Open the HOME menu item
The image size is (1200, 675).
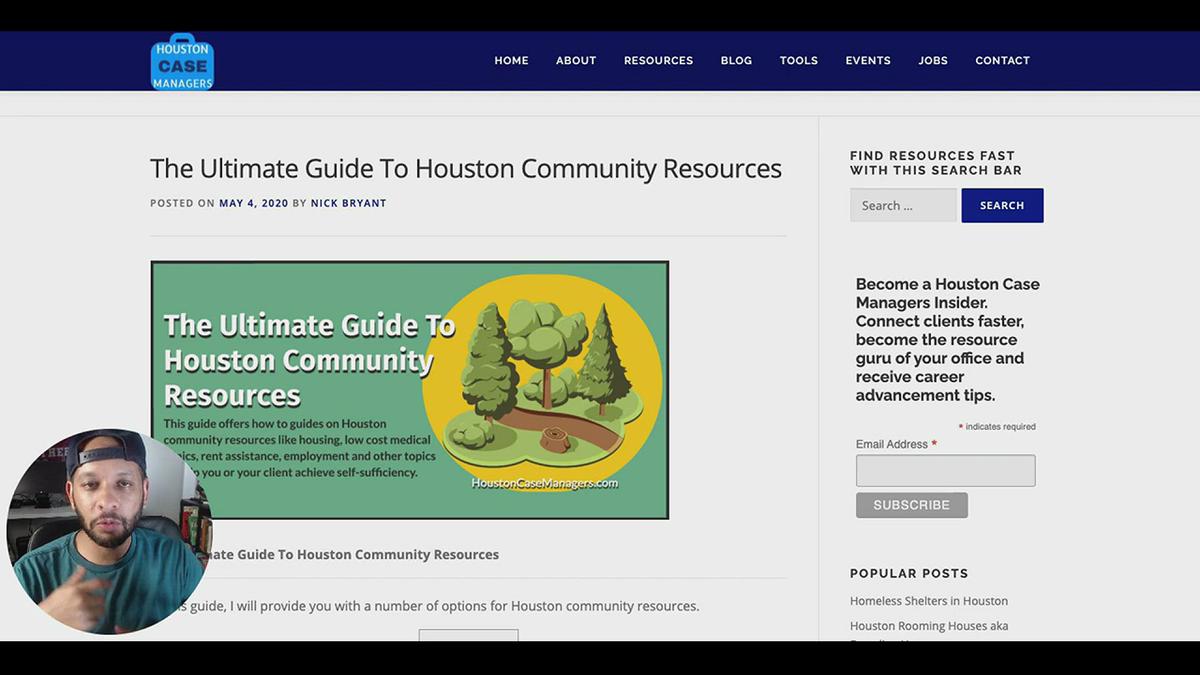[x=511, y=61]
